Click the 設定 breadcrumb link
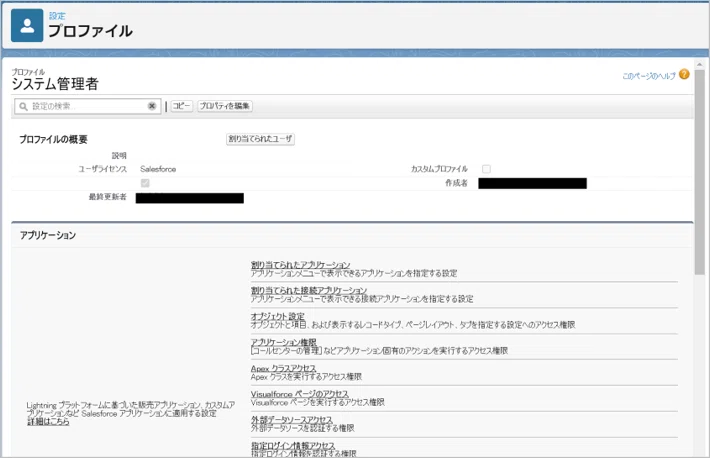 tap(57, 16)
